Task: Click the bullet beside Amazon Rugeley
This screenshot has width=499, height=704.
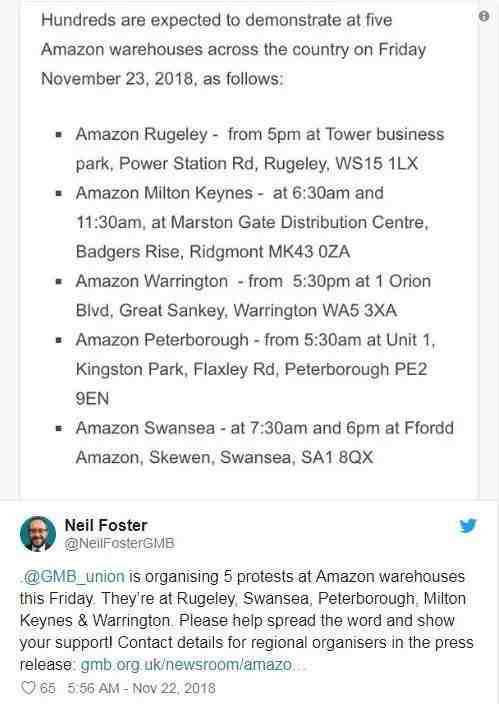Action: pos(59,134)
